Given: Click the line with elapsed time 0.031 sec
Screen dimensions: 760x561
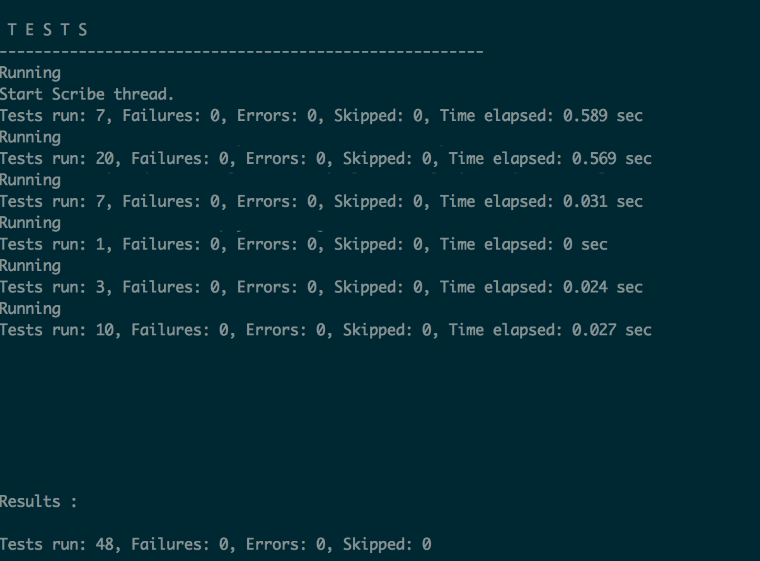Looking at the screenshot, I should click(321, 201).
